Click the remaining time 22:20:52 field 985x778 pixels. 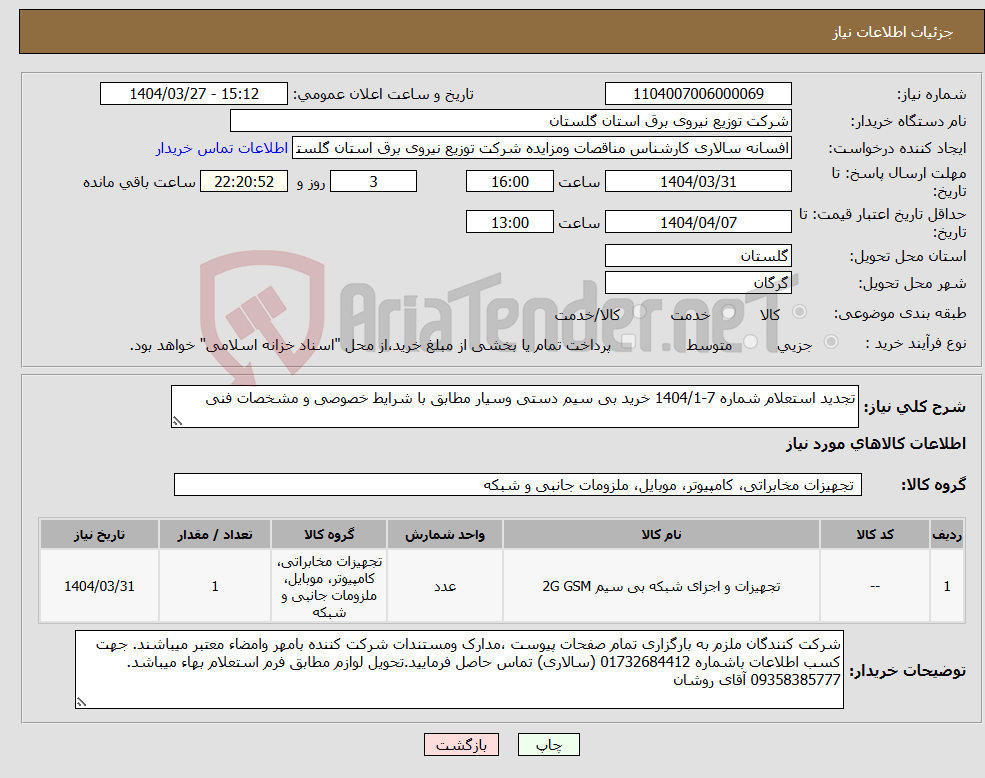click(x=244, y=182)
